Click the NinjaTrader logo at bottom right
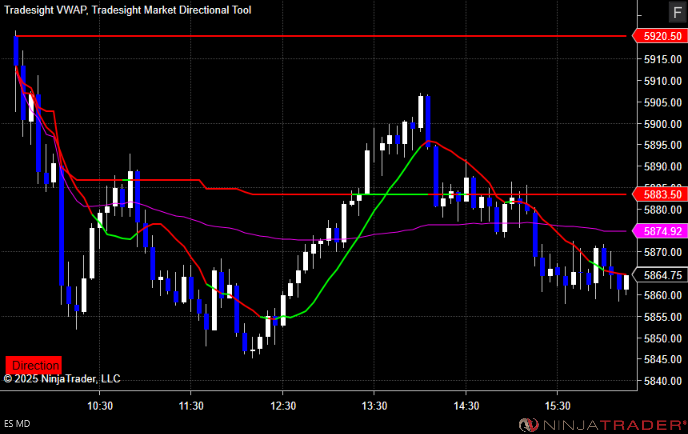688x434 pixels. coord(602,425)
